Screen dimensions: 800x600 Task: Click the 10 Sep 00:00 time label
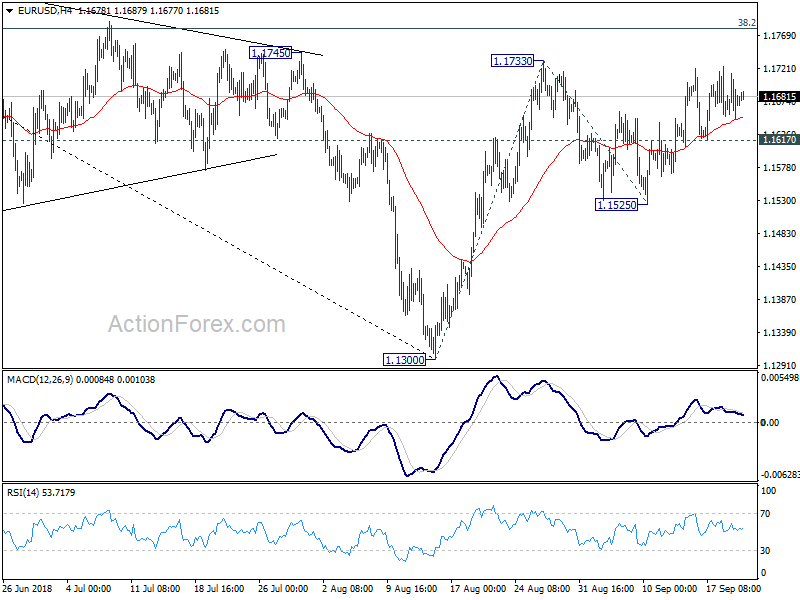click(x=669, y=589)
